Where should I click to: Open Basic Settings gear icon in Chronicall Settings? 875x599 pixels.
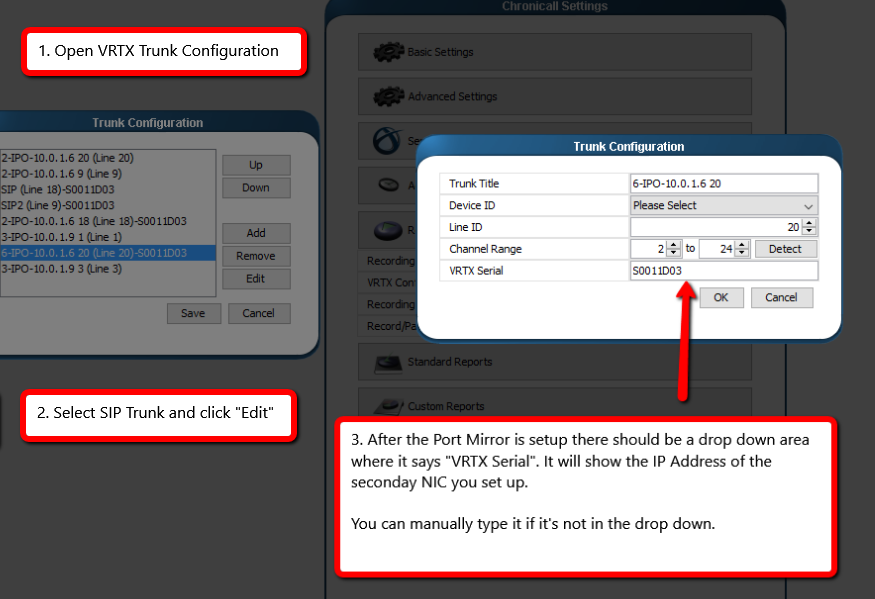pos(388,52)
